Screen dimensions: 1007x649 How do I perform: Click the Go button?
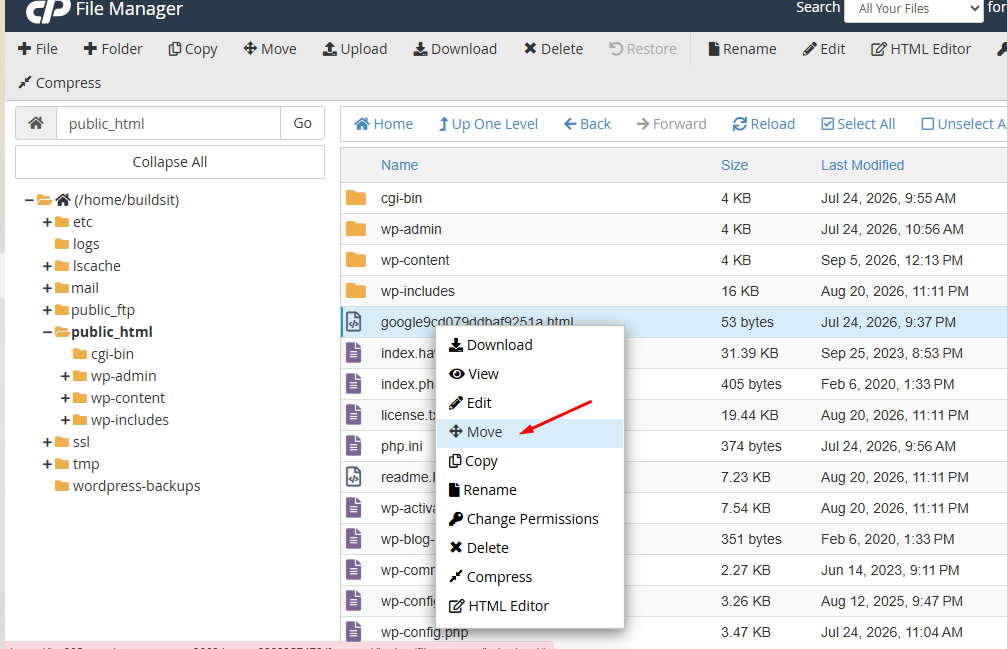pos(302,123)
